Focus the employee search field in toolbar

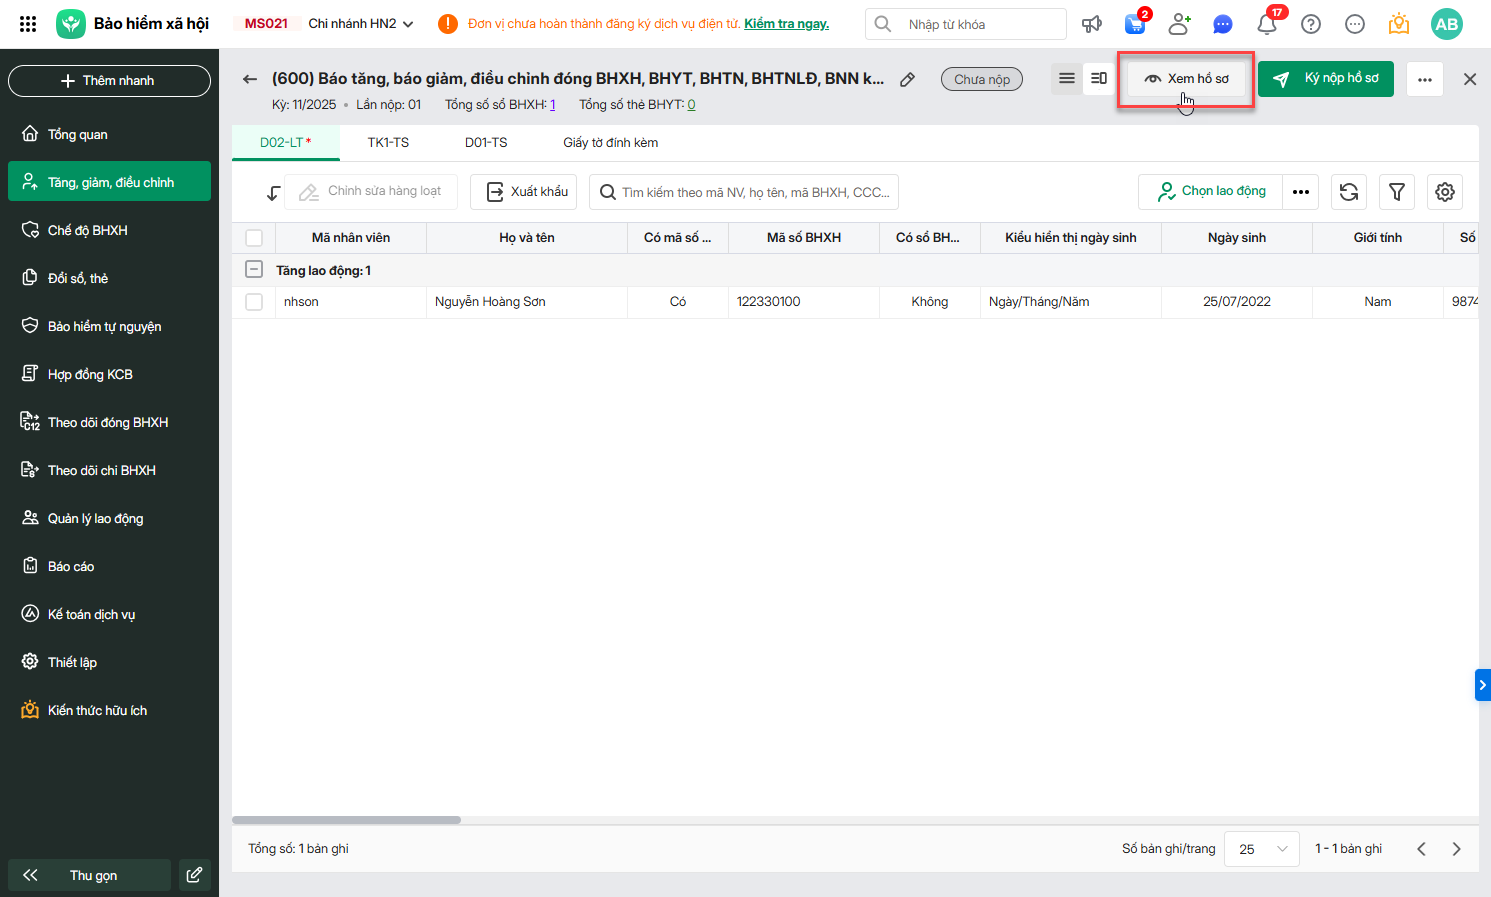[744, 192]
